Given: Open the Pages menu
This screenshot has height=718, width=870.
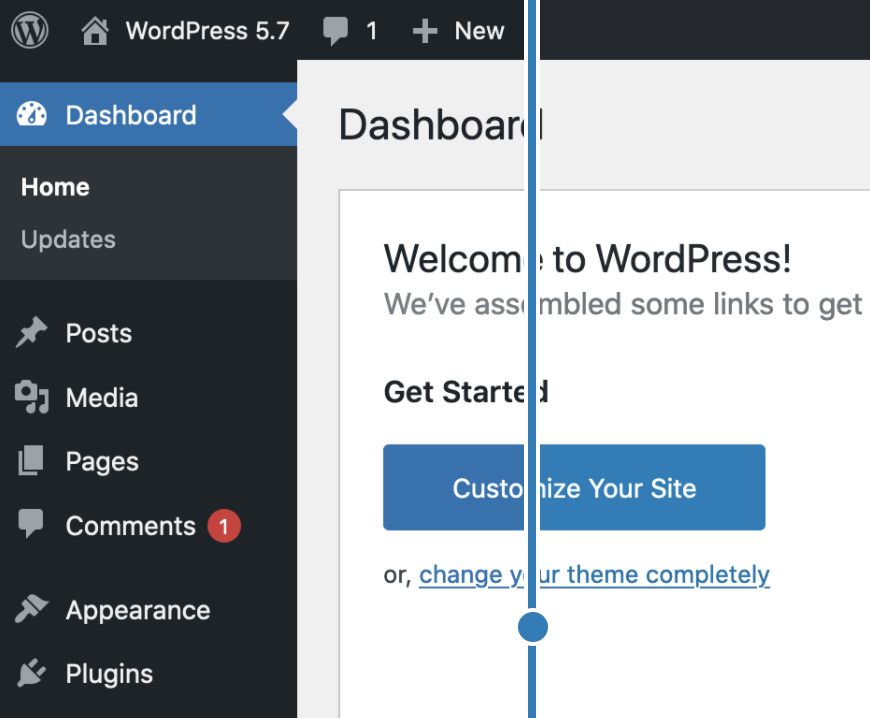Looking at the screenshot, I should click(x=102, y=462).
